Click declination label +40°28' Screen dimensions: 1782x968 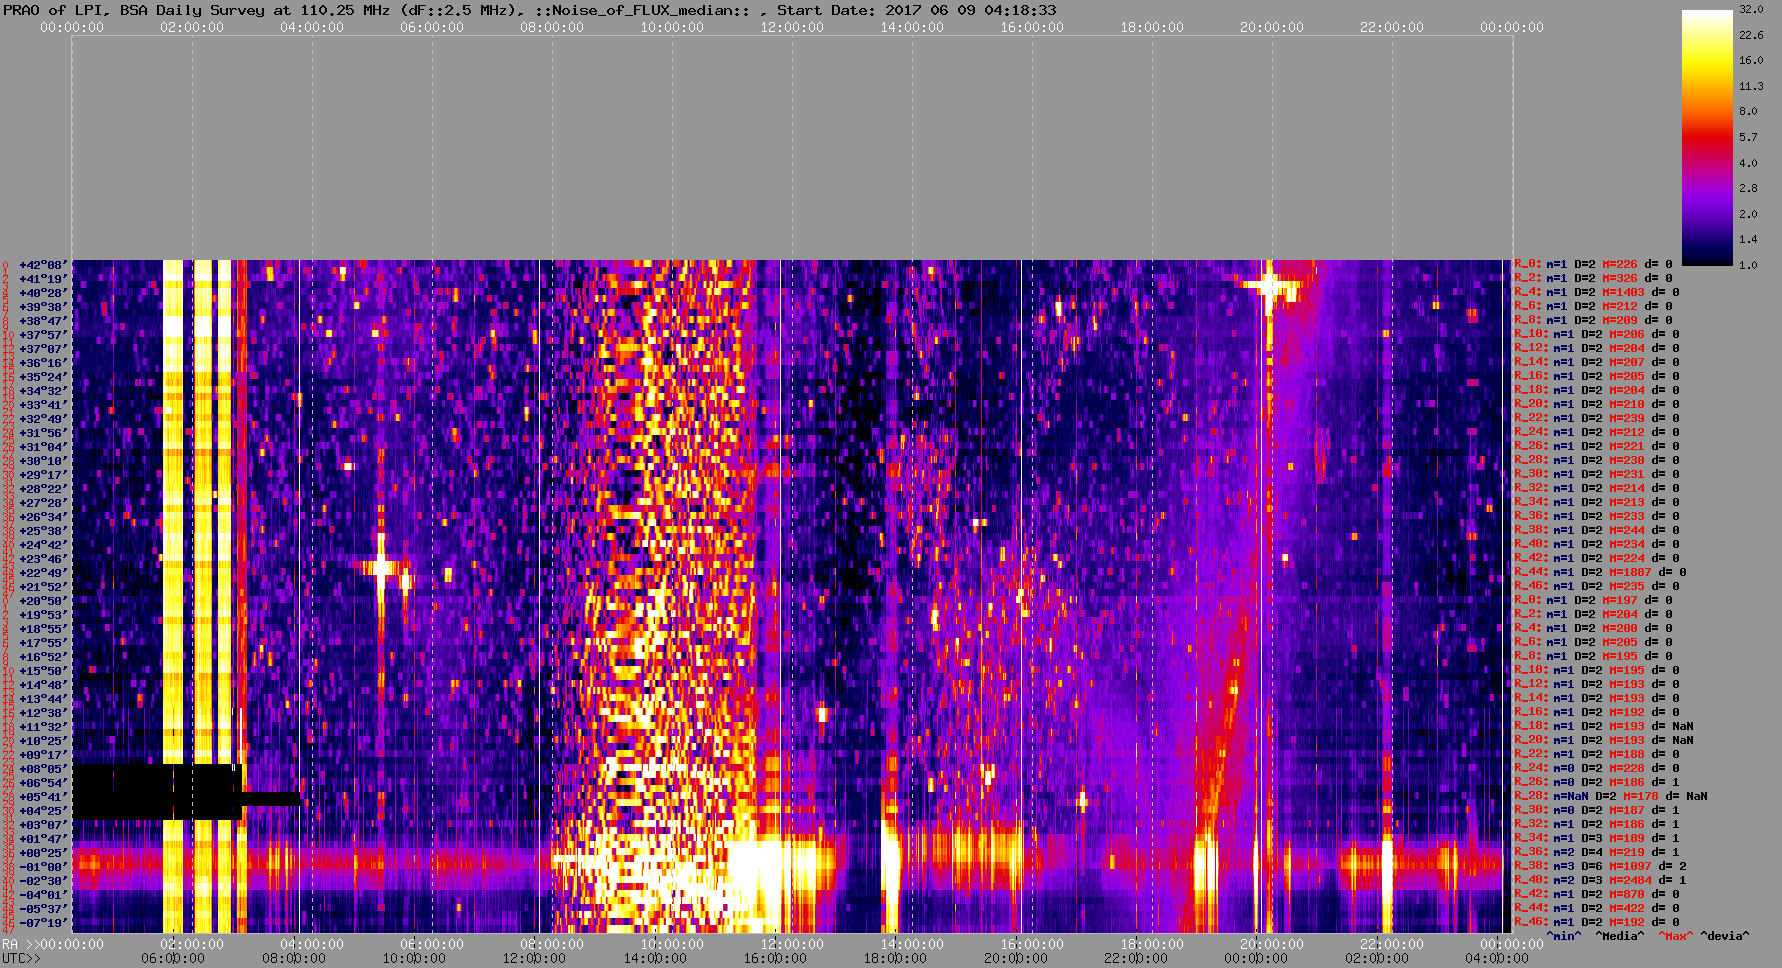43,293
